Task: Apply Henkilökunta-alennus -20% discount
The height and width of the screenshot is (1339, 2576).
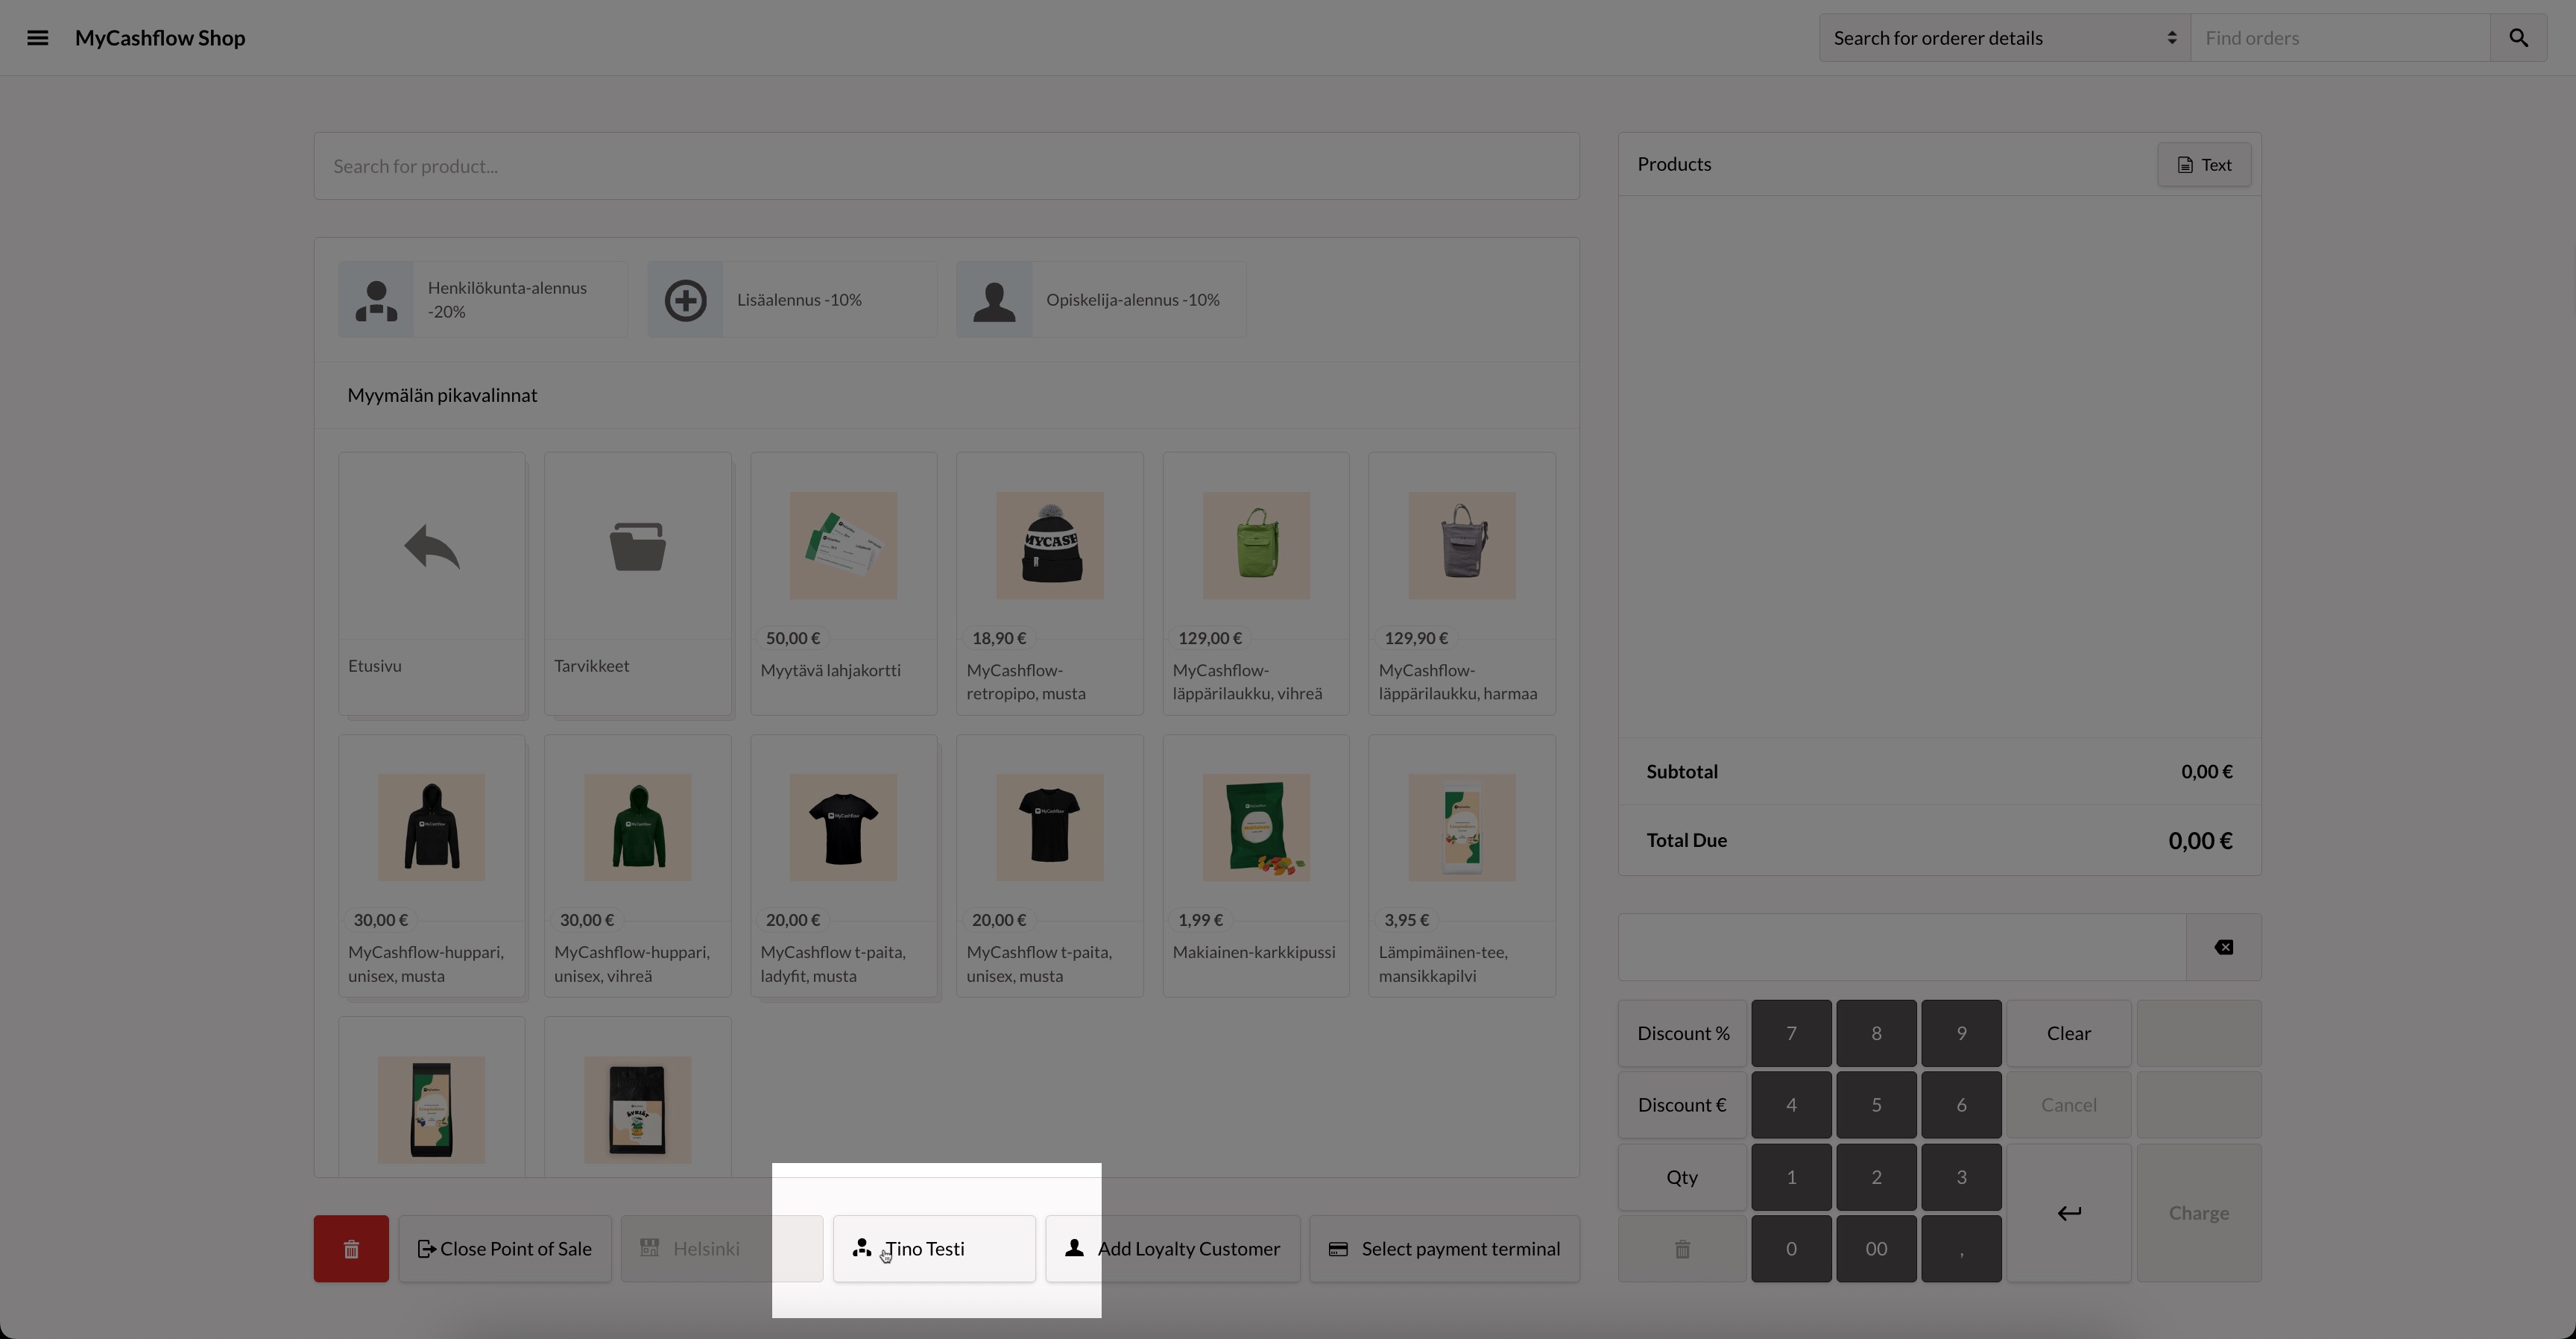Action: click(482, 300)
